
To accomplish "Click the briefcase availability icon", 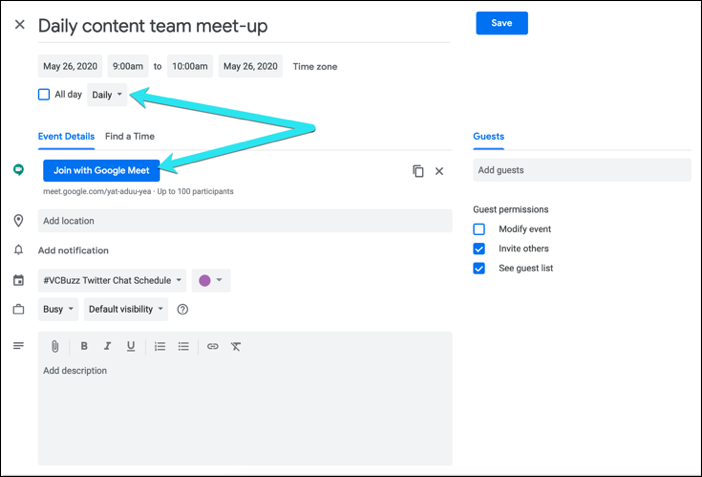I will pyautogui.click(x=18, y=309).
